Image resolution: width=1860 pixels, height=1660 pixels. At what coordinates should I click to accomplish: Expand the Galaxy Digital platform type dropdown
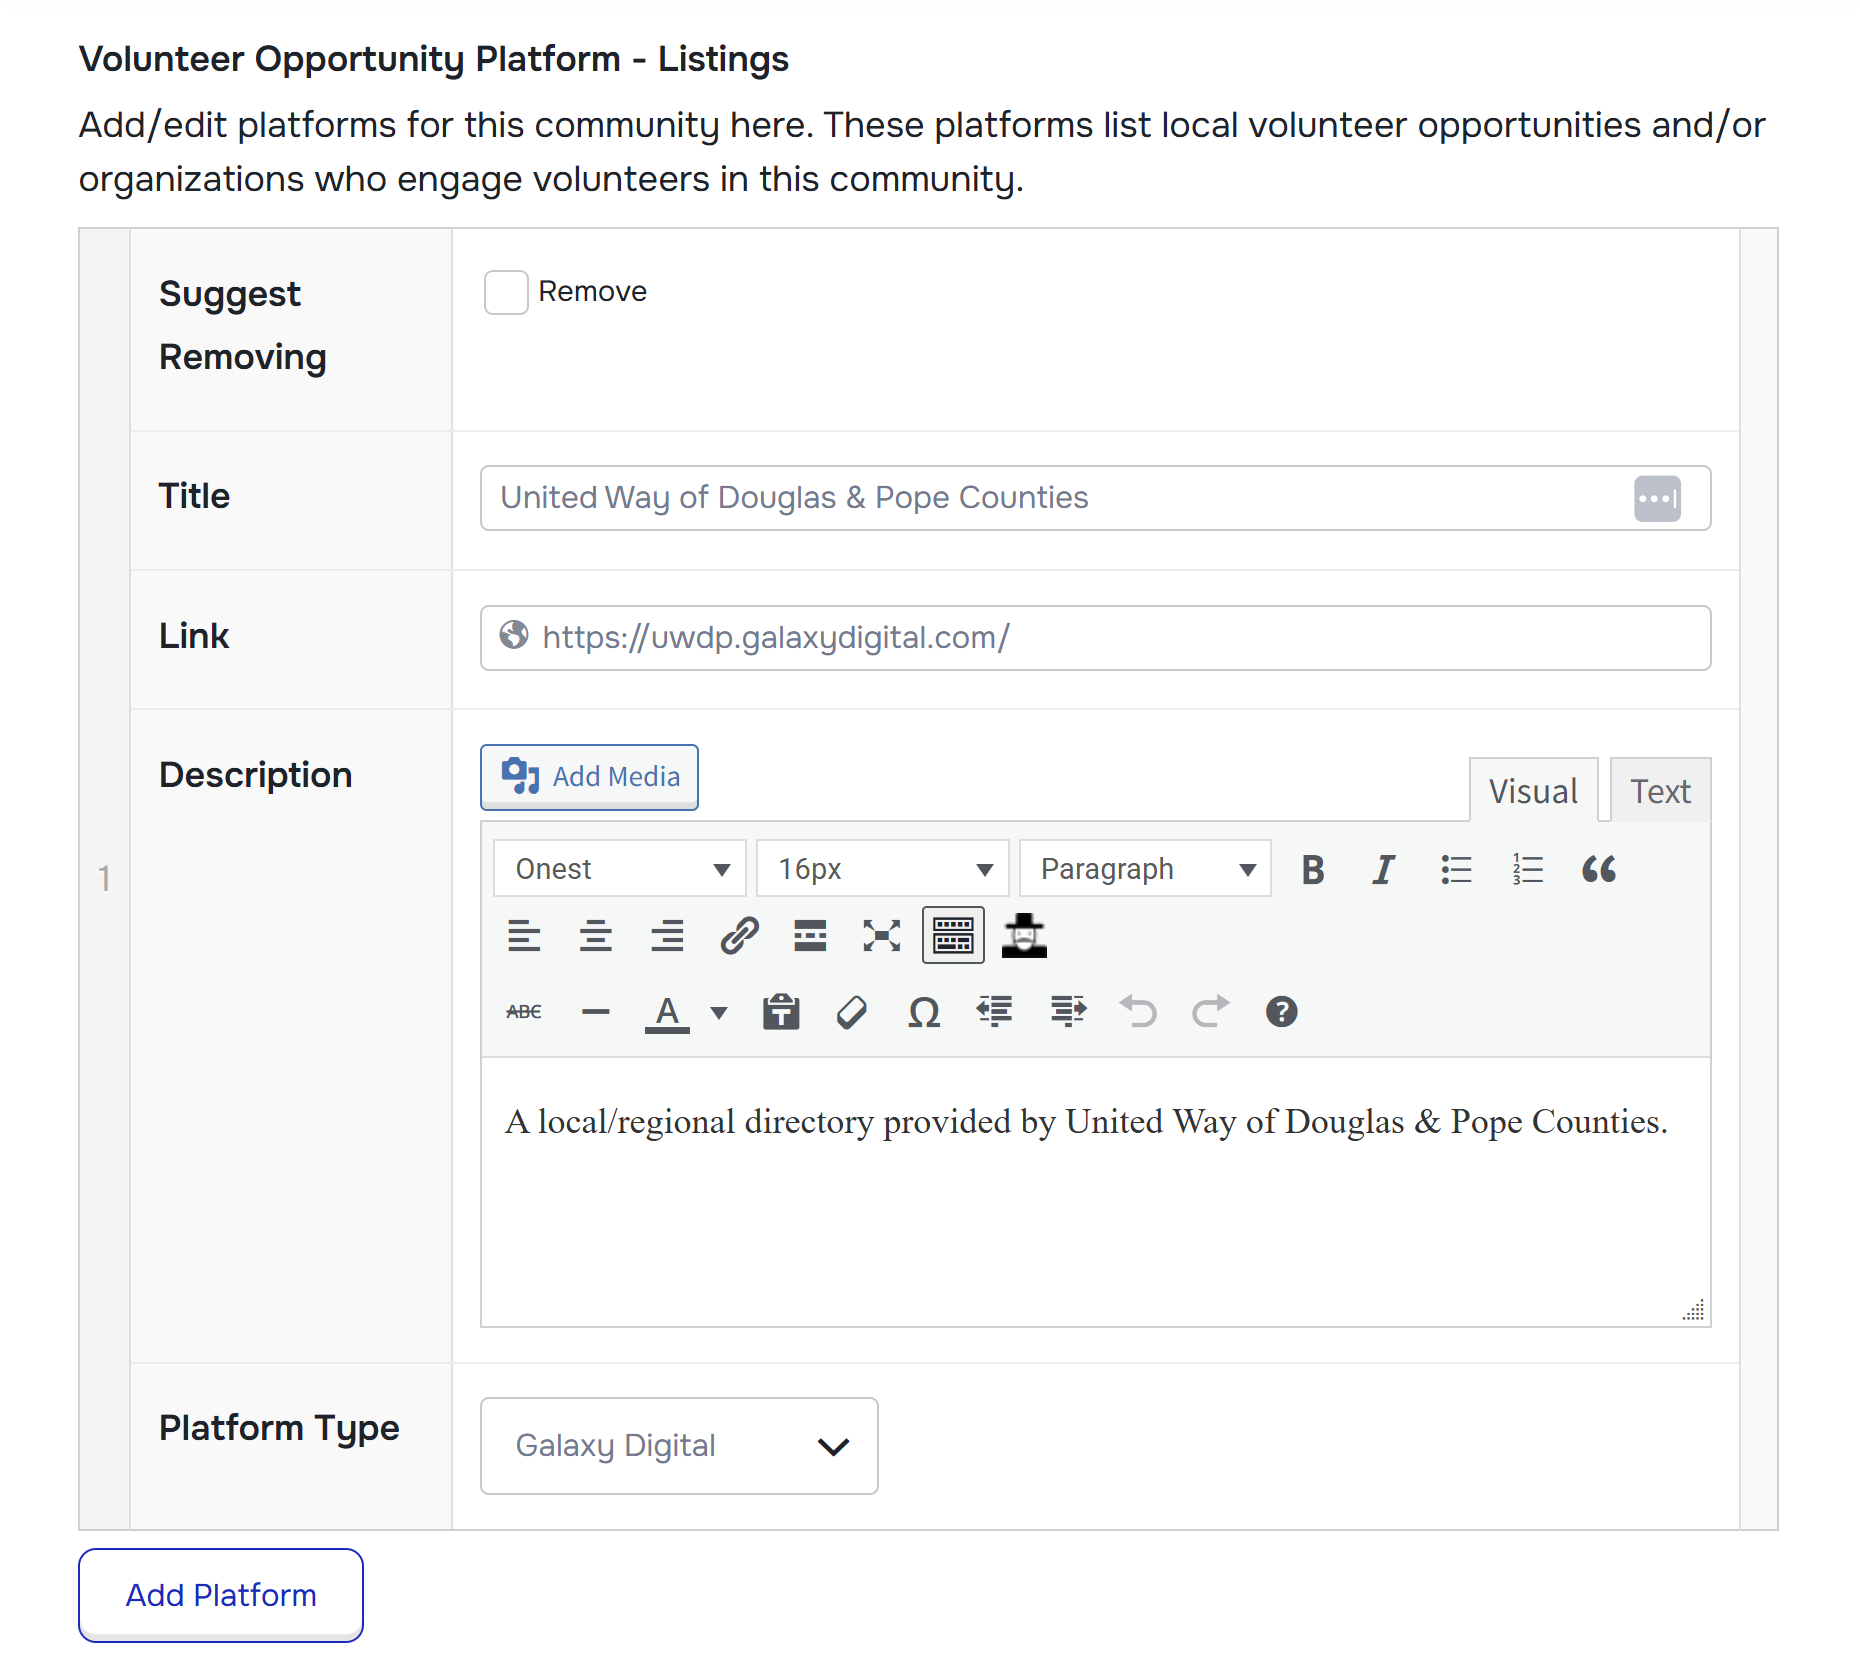[679, 1447]
